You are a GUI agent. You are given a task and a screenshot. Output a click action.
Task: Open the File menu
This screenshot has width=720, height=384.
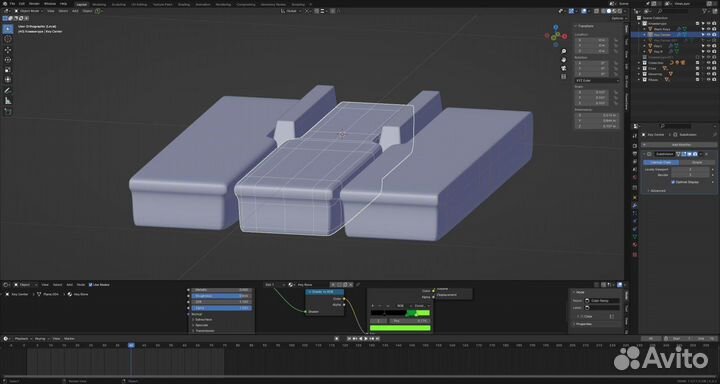pos(12,4)
